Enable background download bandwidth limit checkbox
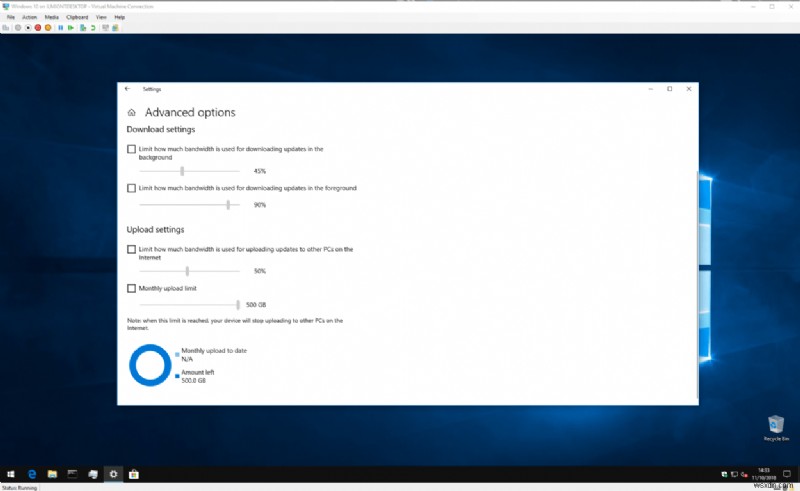 click(131, 149)
